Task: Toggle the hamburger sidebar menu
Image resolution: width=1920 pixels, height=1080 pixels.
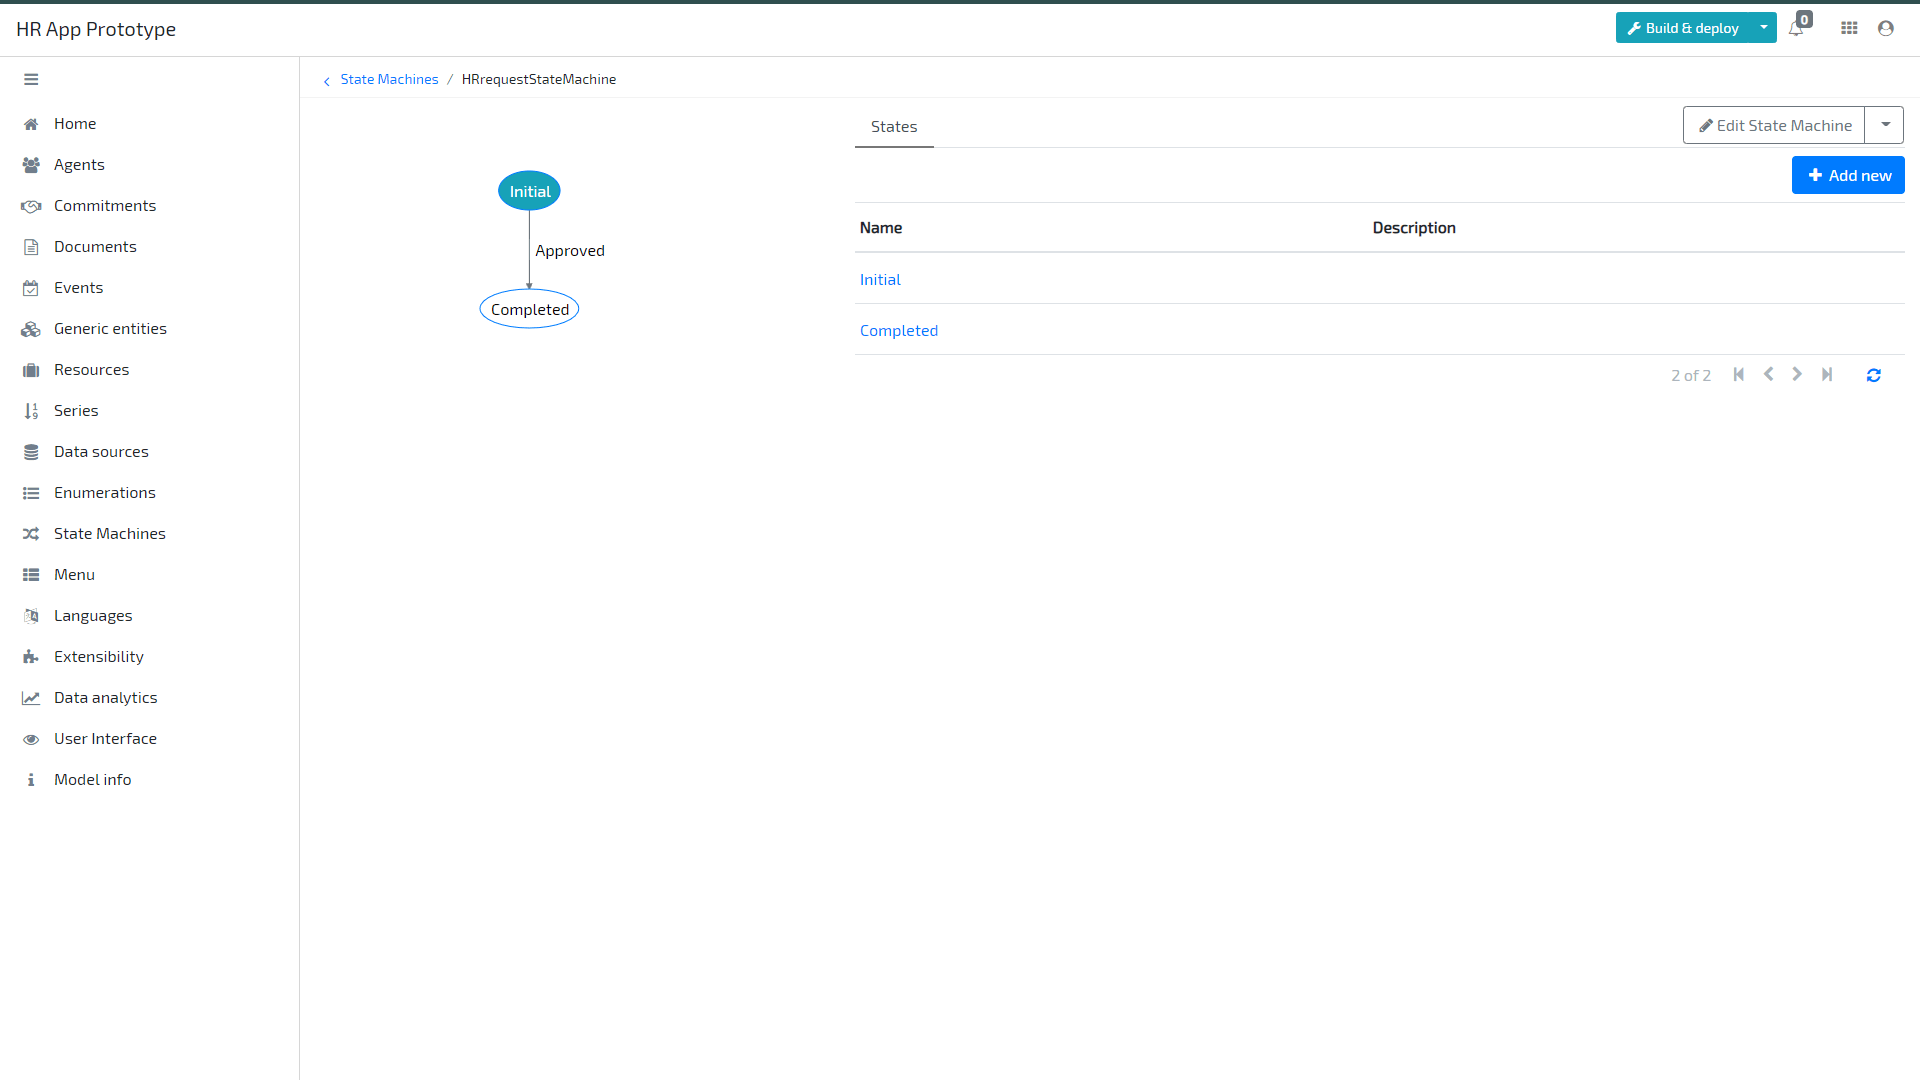Action: pyautogui.click(x=31, y=79)
